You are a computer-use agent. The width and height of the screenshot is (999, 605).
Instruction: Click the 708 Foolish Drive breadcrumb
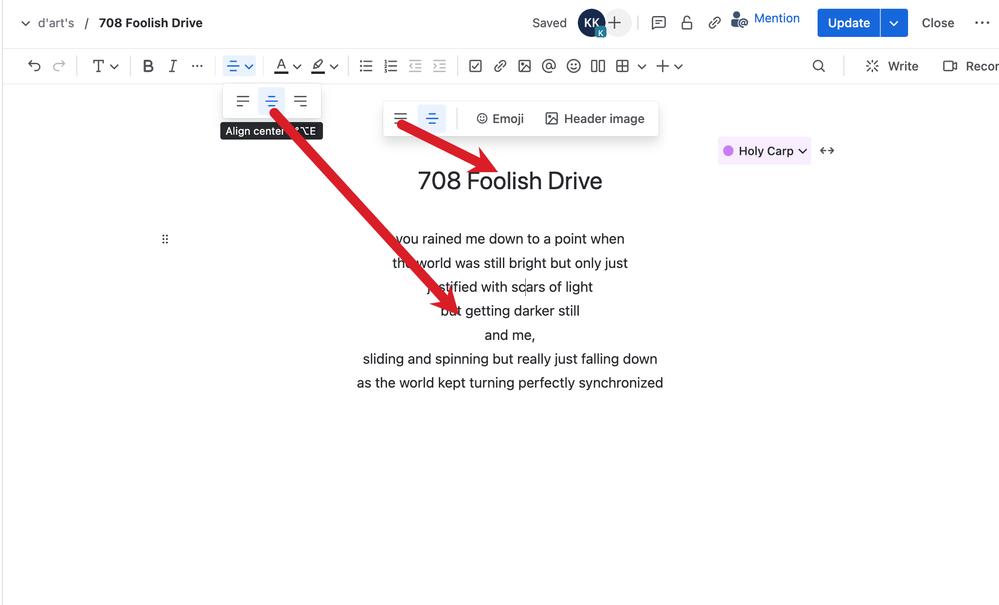[150, 23]
